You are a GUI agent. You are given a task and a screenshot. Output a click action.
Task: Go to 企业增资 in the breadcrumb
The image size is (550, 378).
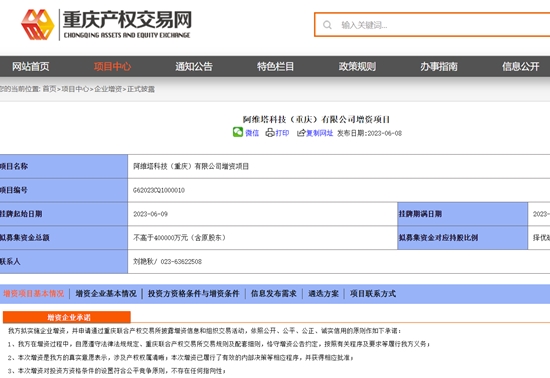click(108, 89)
